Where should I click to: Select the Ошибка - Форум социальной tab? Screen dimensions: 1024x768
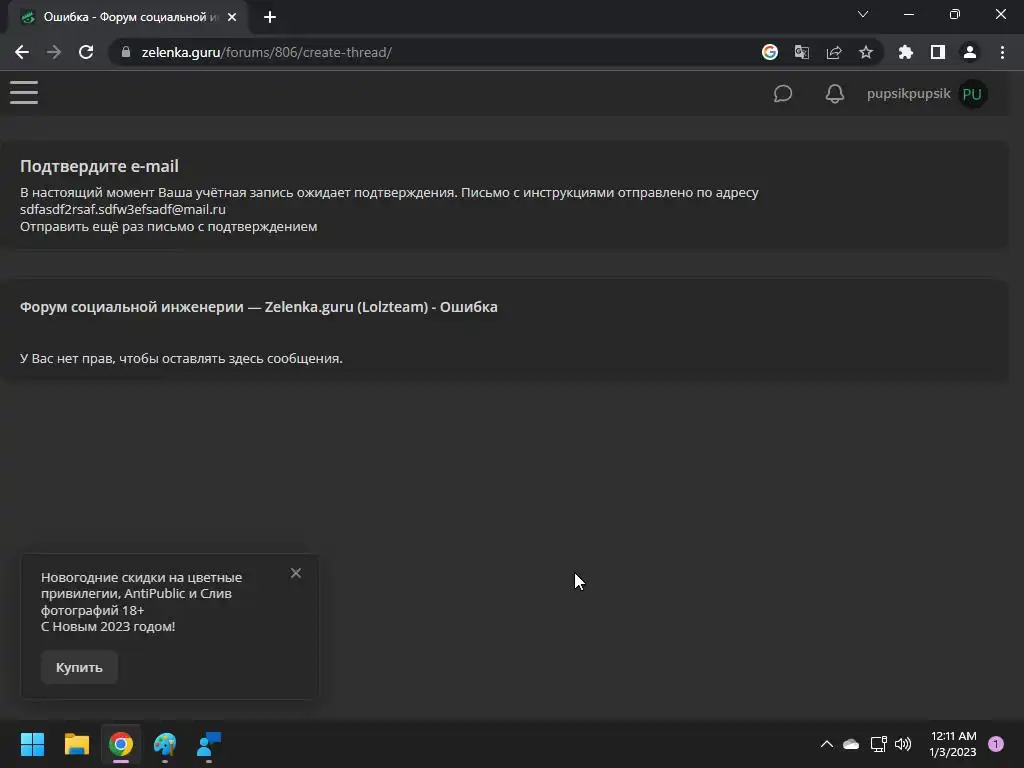point(127,17)
